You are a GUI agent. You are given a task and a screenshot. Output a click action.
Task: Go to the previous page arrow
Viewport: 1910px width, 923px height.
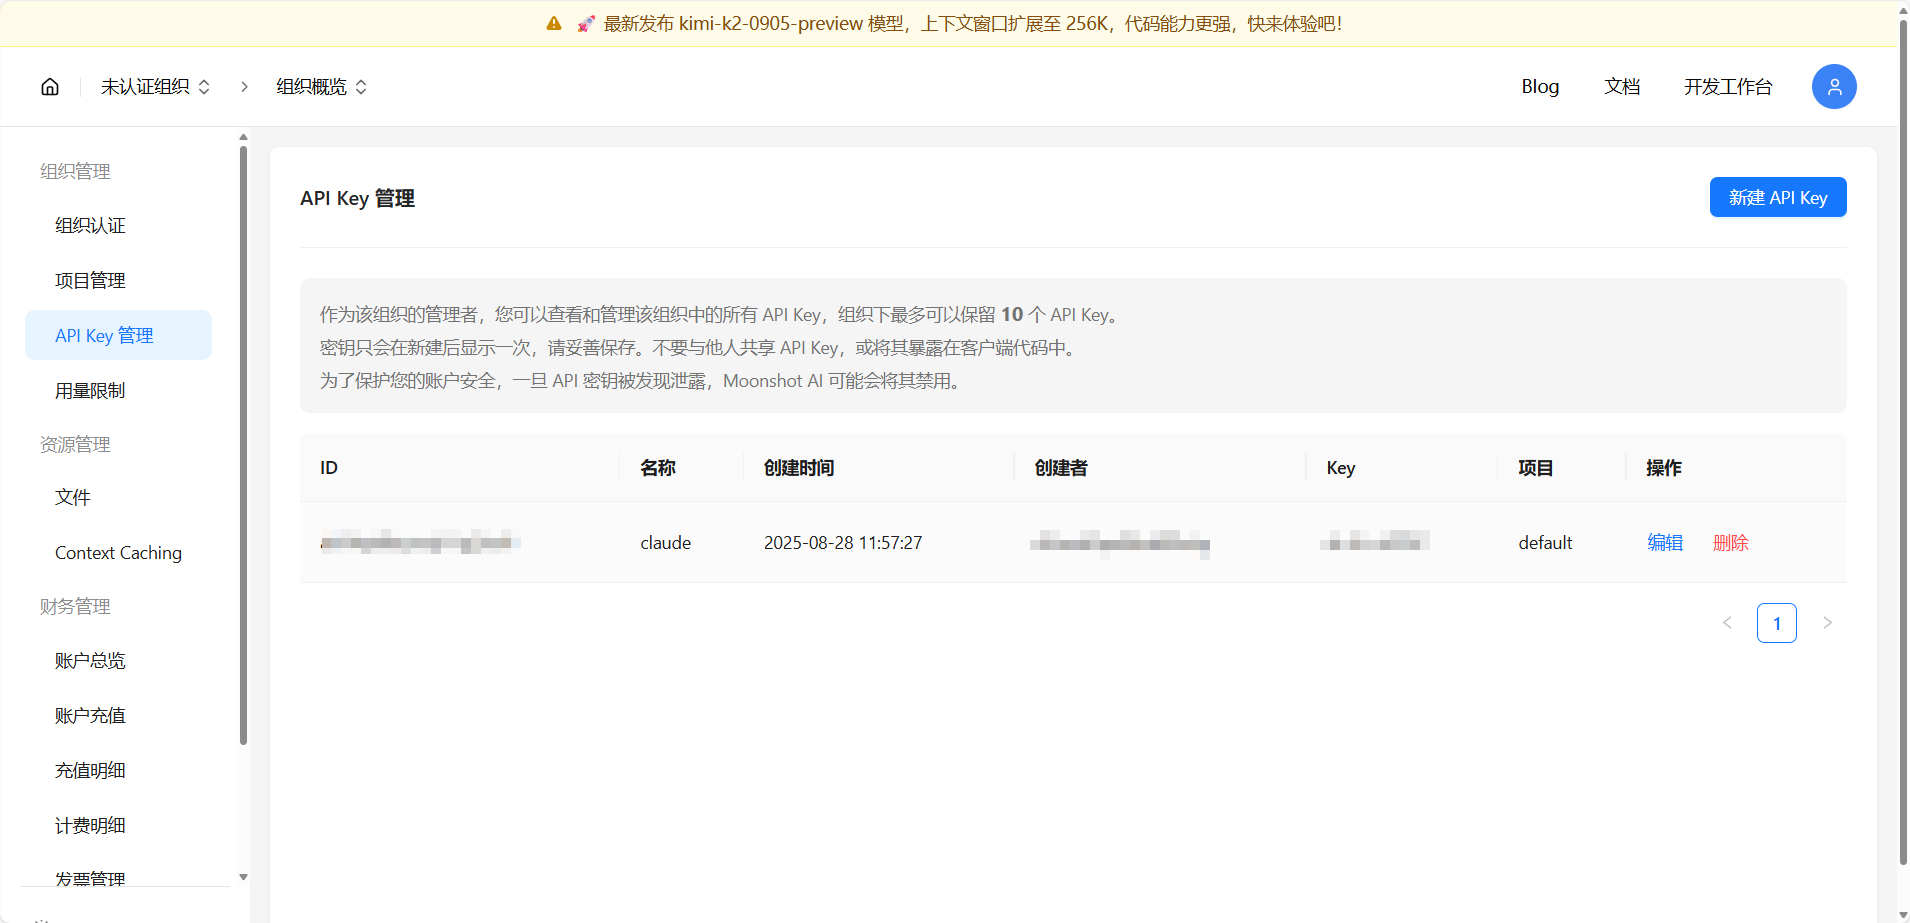[x=1727, y=623]
